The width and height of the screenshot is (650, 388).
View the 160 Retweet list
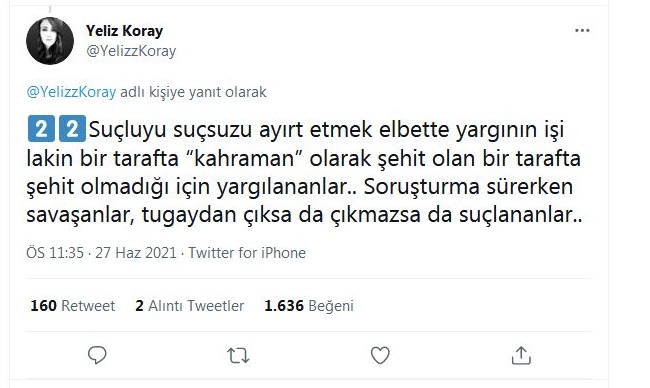click(x=73, y=306)
